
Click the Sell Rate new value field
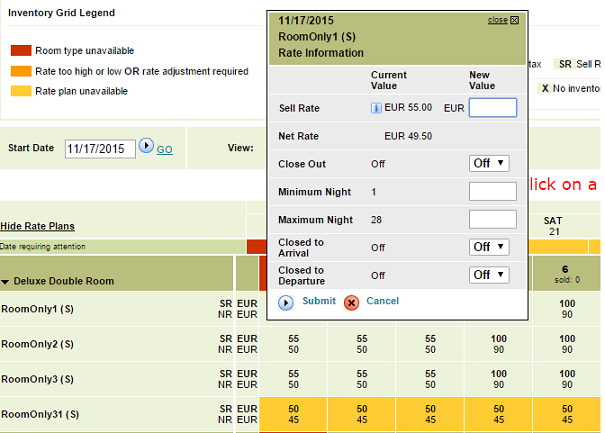pyautogui.click(x=492, y=107)
